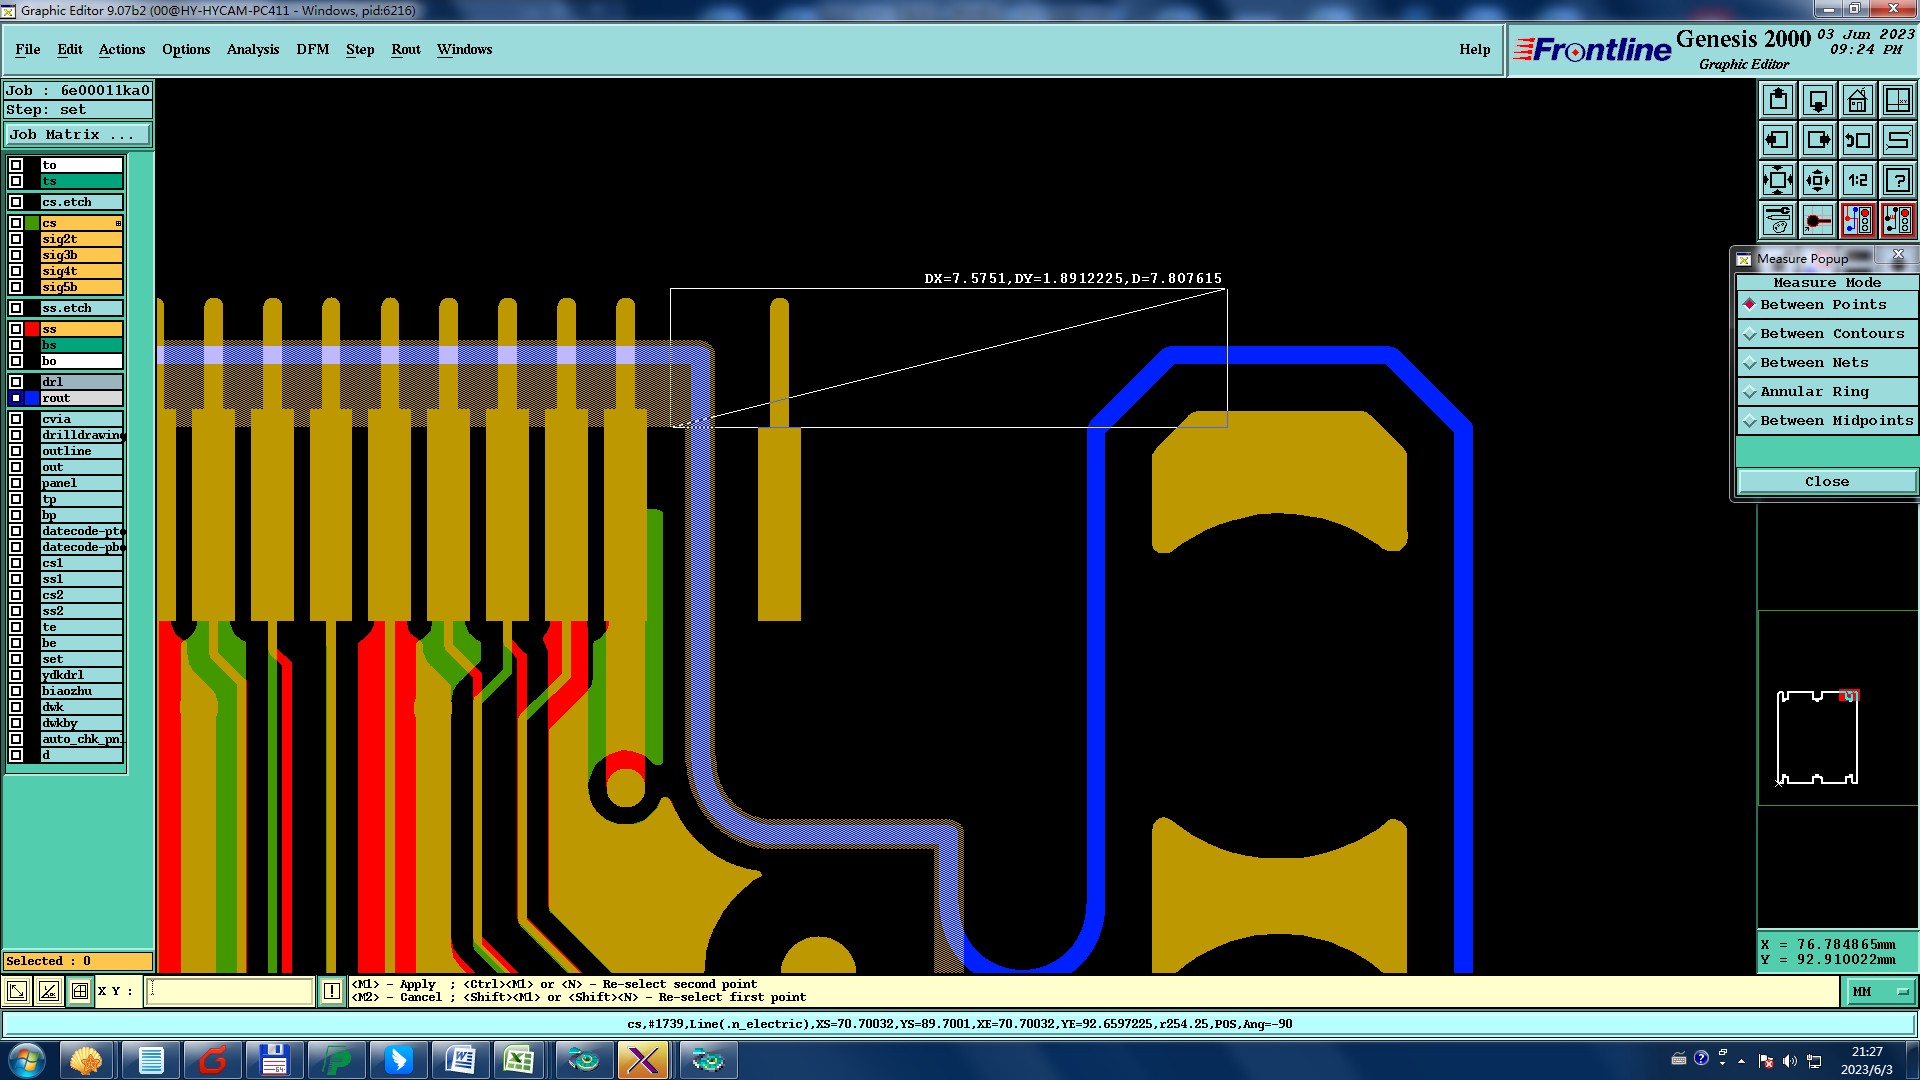Click the X Y coordinate input field

(x=230, y=991)
